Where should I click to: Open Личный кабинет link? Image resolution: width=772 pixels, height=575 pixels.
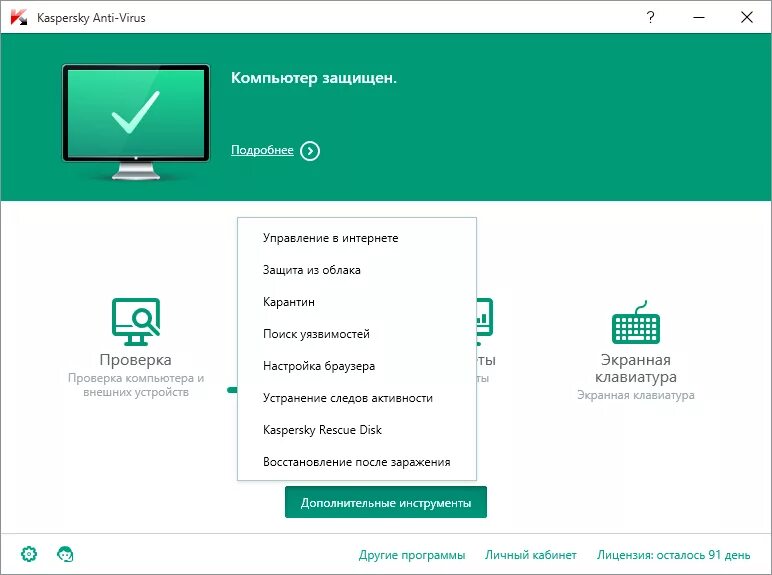point(531,555)
